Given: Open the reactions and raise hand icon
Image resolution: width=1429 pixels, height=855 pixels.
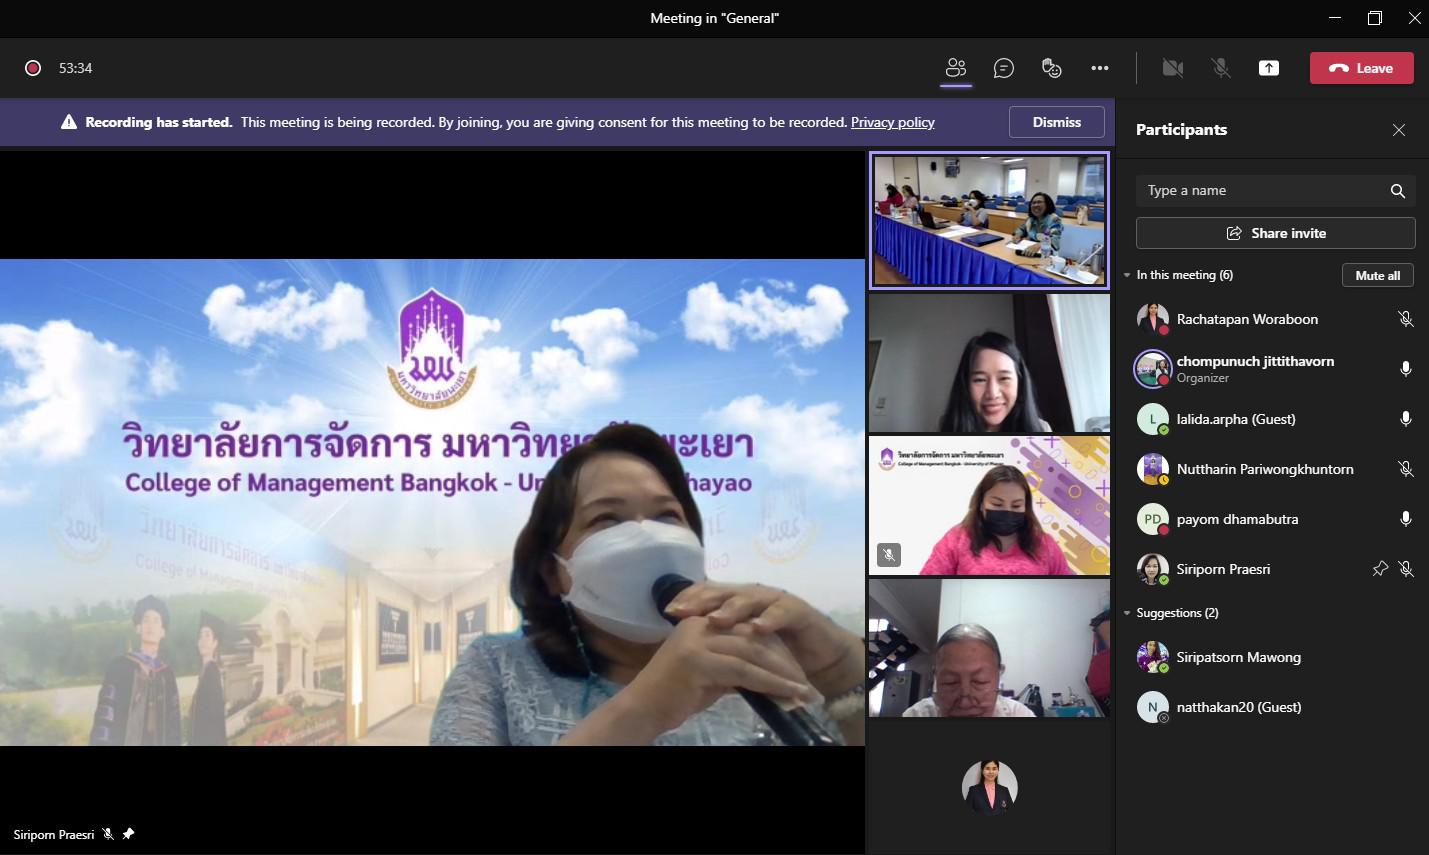Looking at the screenshot, I should (x=1051, y=68).
